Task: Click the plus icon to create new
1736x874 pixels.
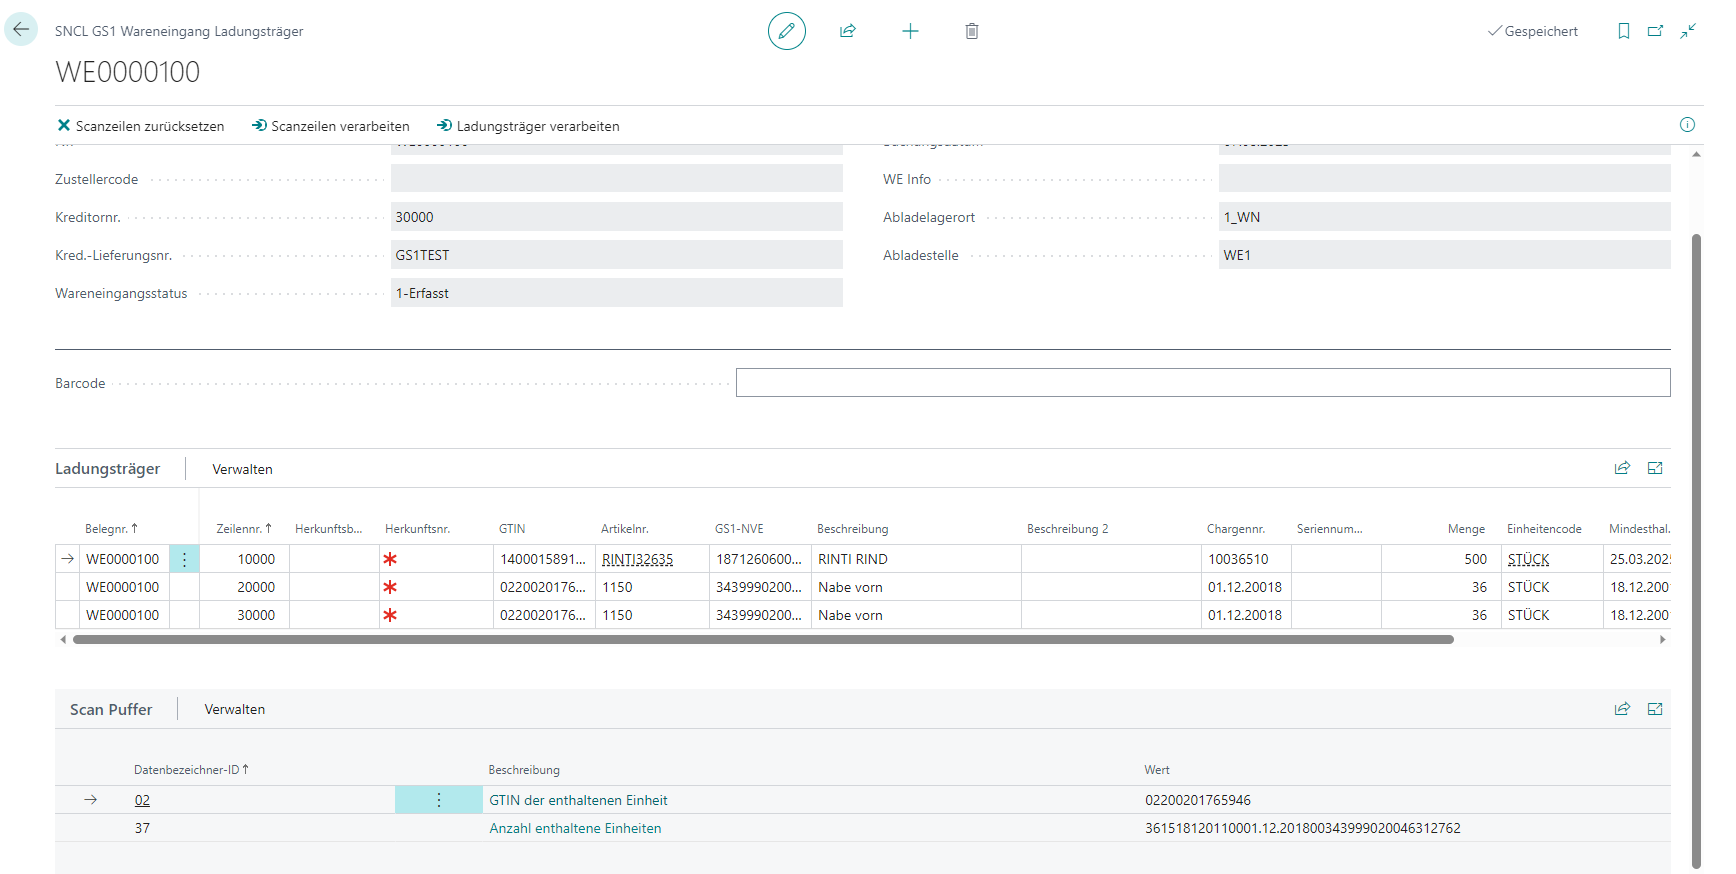Action: (x=910, y=31)
